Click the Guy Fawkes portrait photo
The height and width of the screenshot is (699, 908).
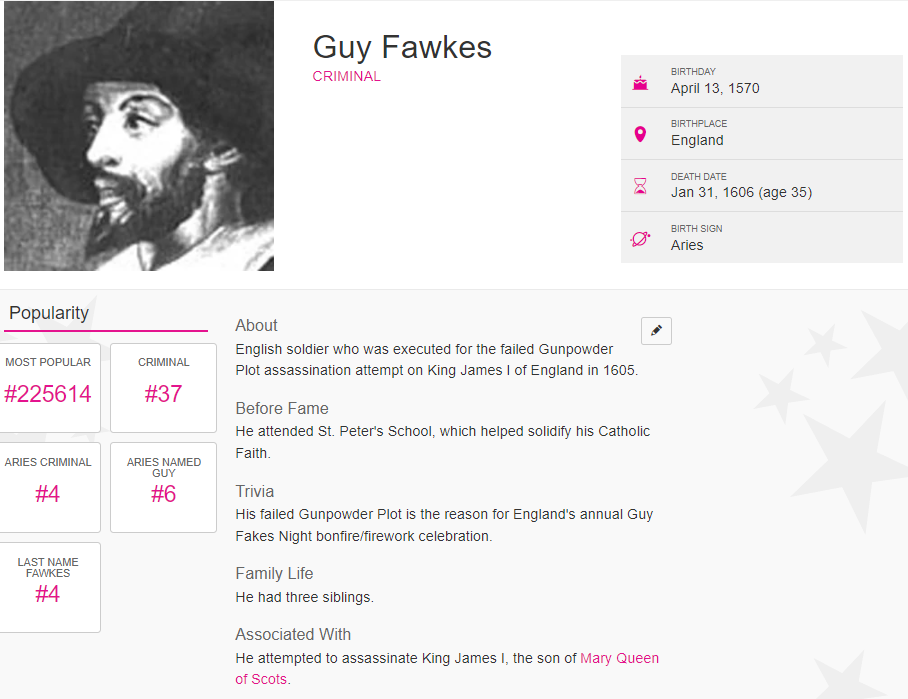139,136
